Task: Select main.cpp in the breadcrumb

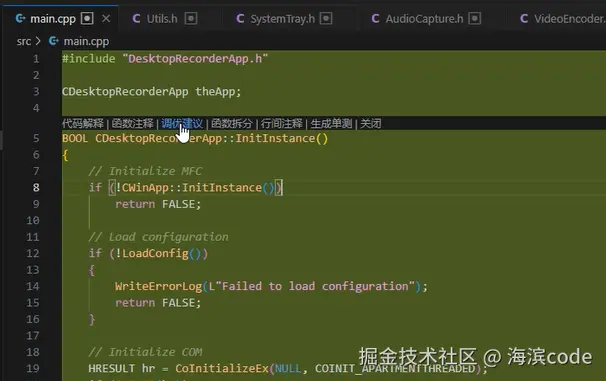Action: pos(86,41)
